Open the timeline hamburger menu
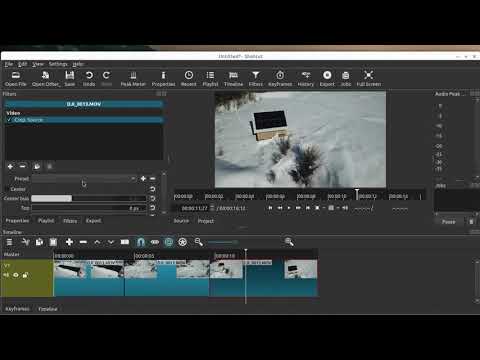 [x=9, y=242]
